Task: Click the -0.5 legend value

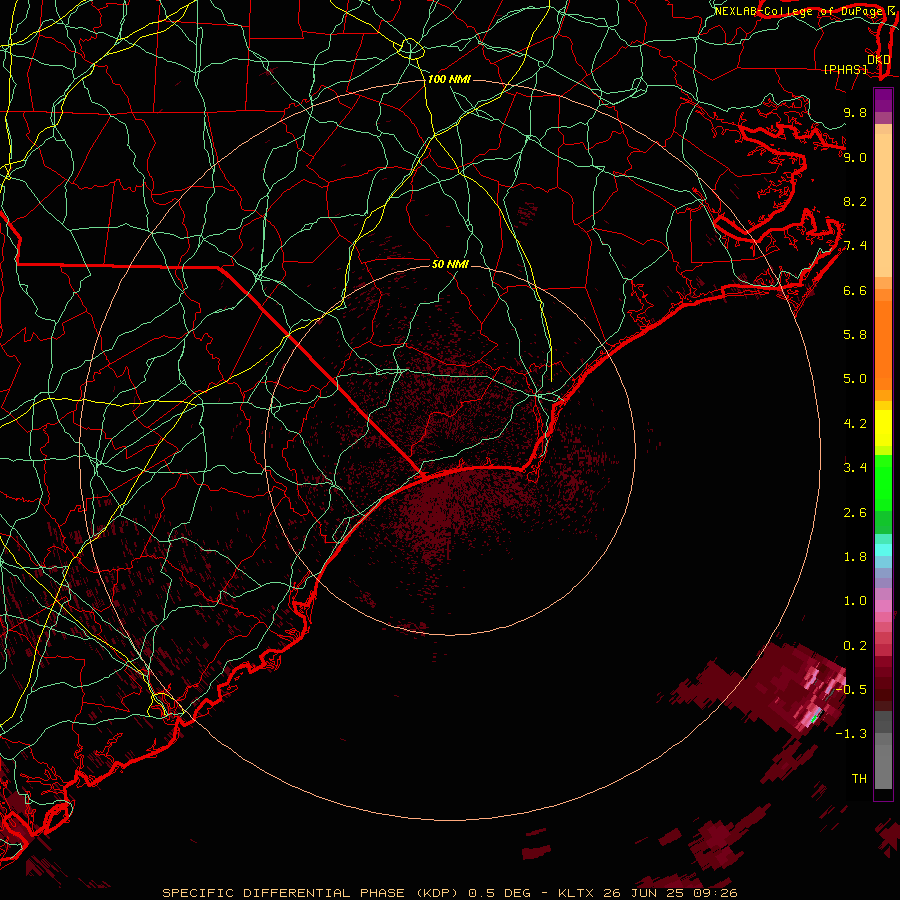Action: click(x=852, y=690)
